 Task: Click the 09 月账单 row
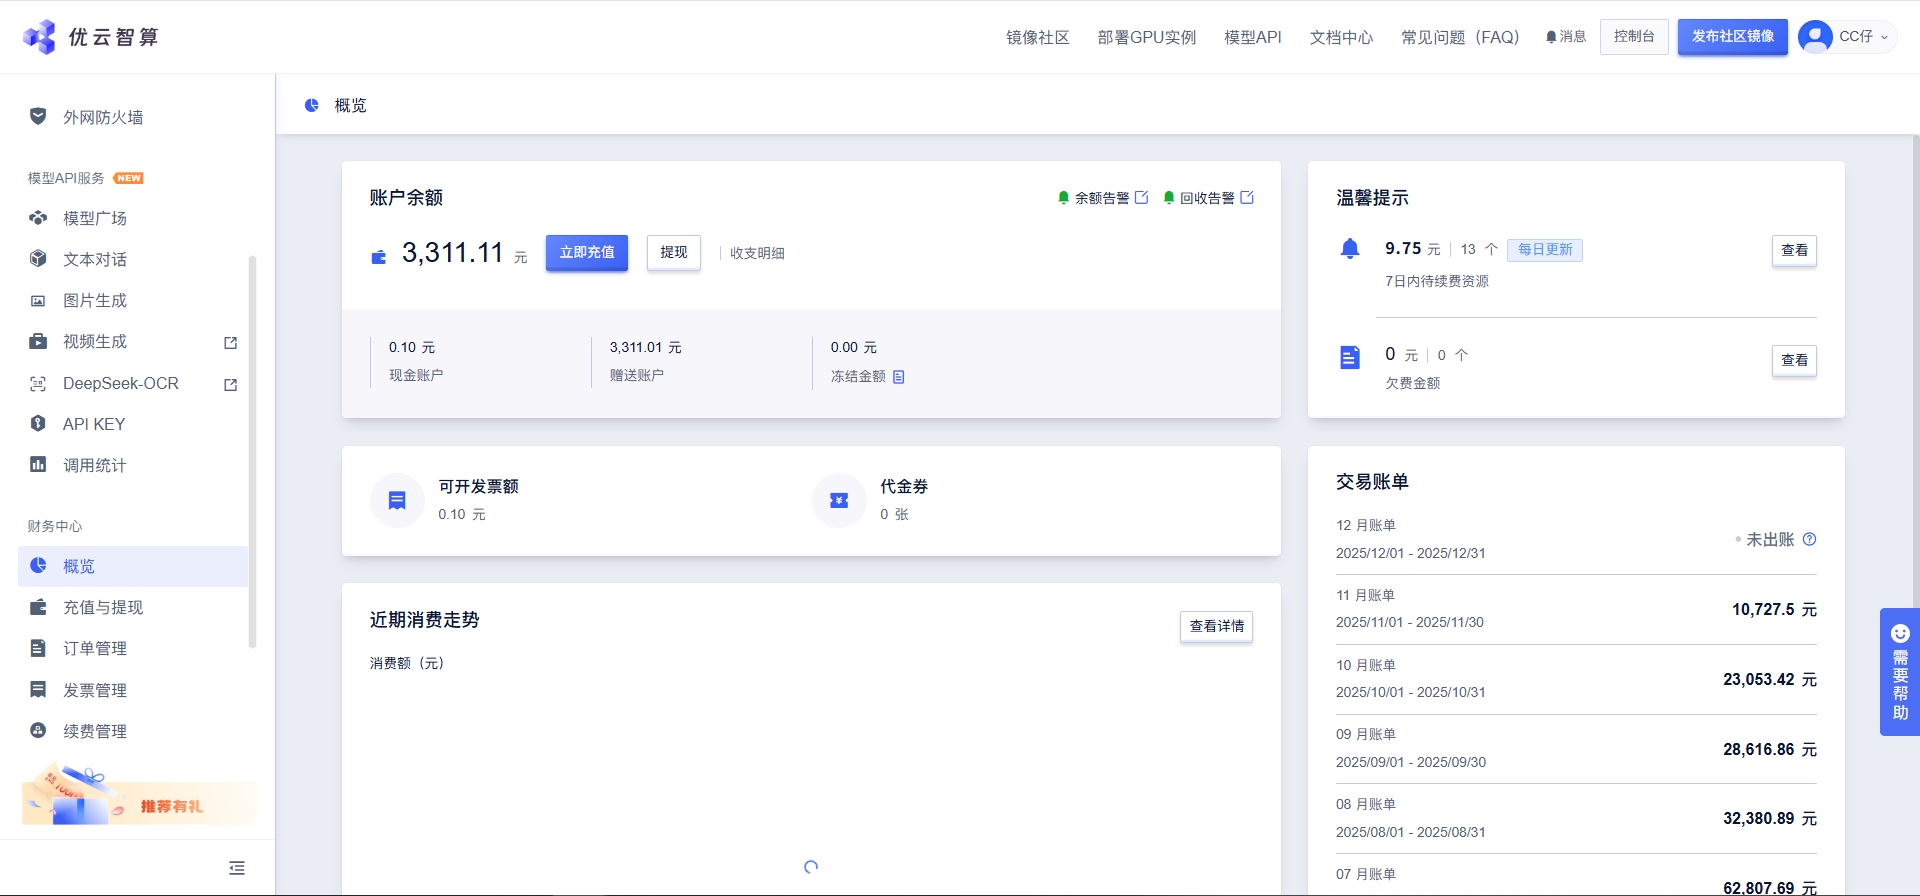(1576, 748)
